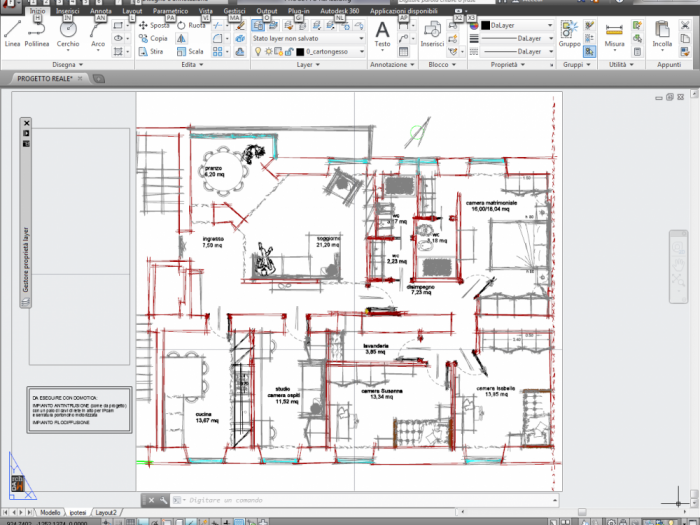
Task: Select the Polilinea tool
Action: tap(37, 33)
